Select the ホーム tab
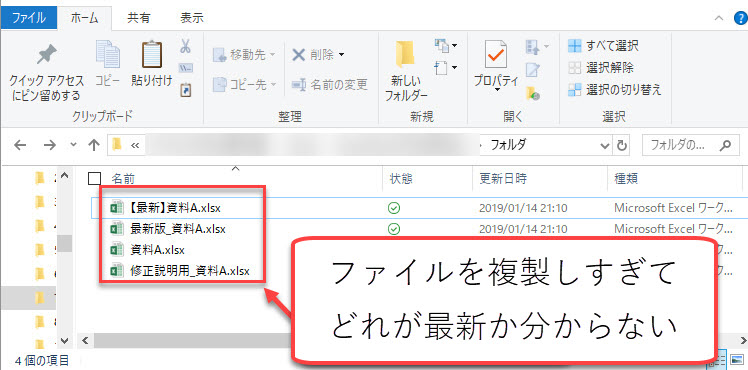748x370 pixels. 84,19
